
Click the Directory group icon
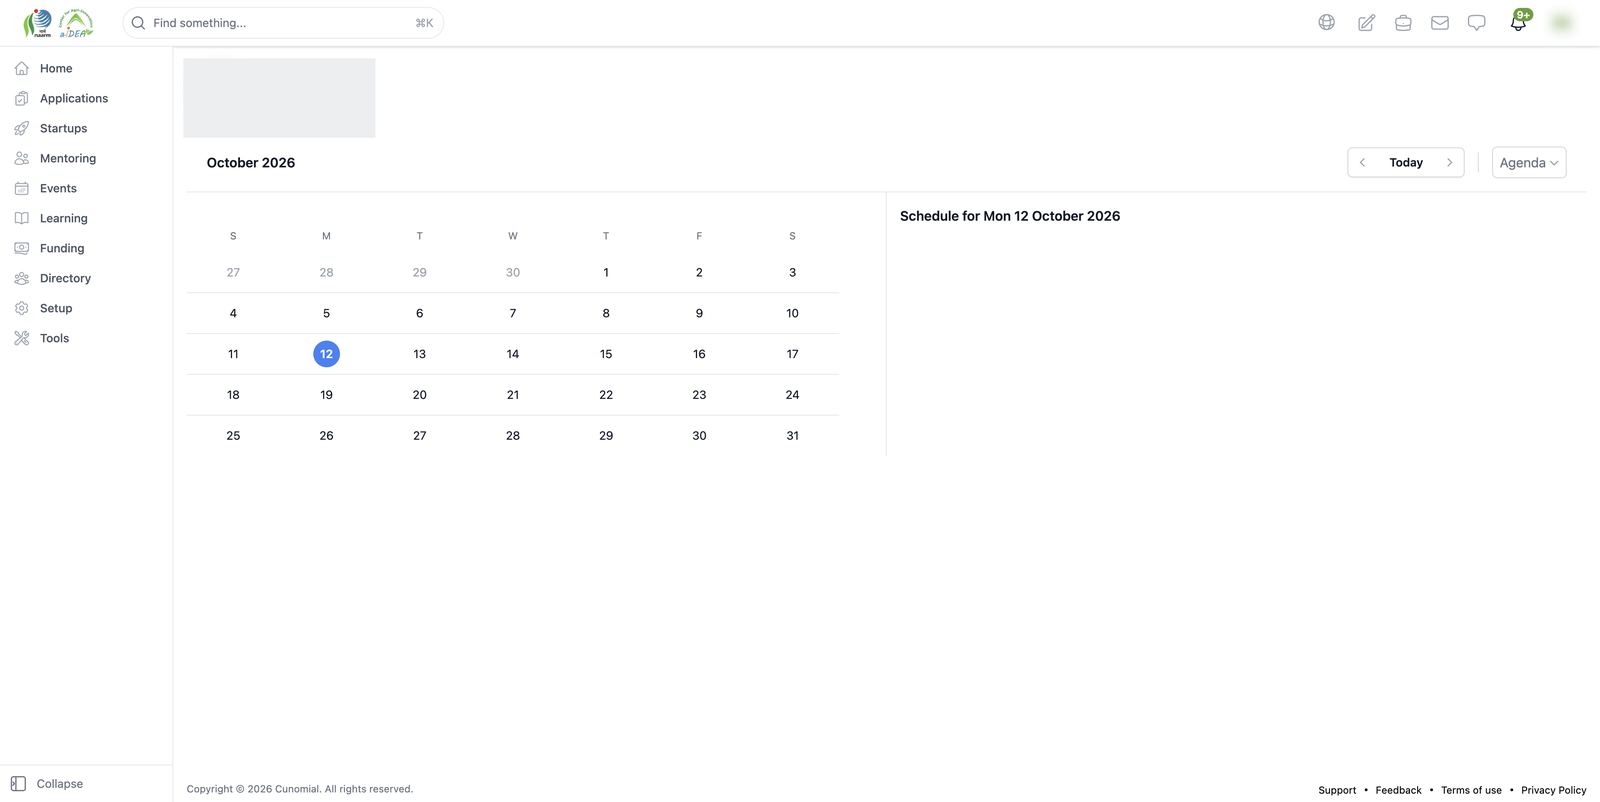[21, 278]
